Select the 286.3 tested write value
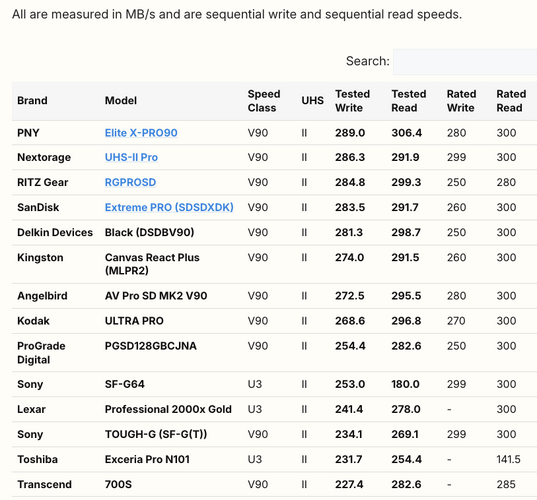The width and height of the screenshot is (537, 500). [x=350, y=157]
